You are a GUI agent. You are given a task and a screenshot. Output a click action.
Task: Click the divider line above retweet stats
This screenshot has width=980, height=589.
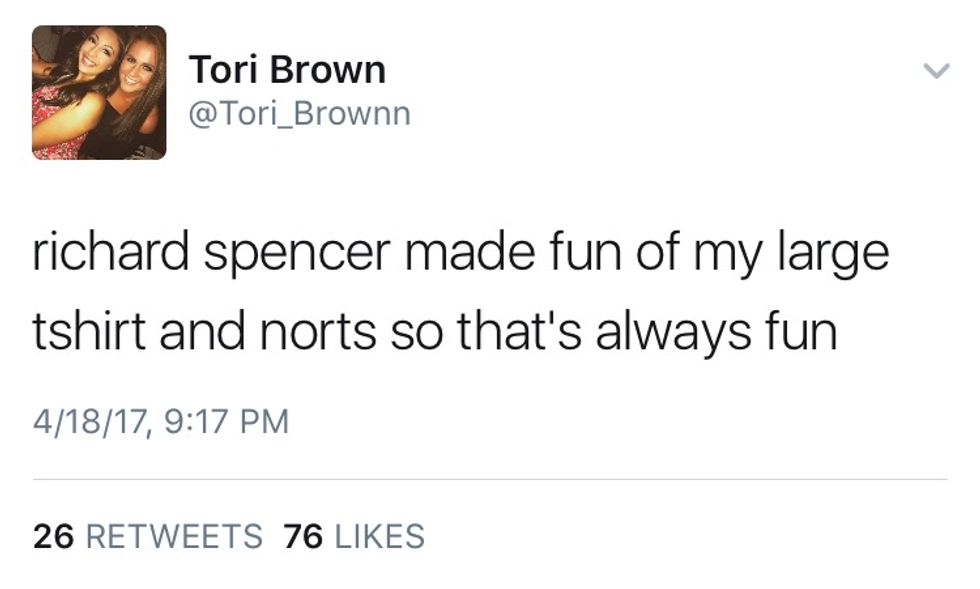point(490,480)
